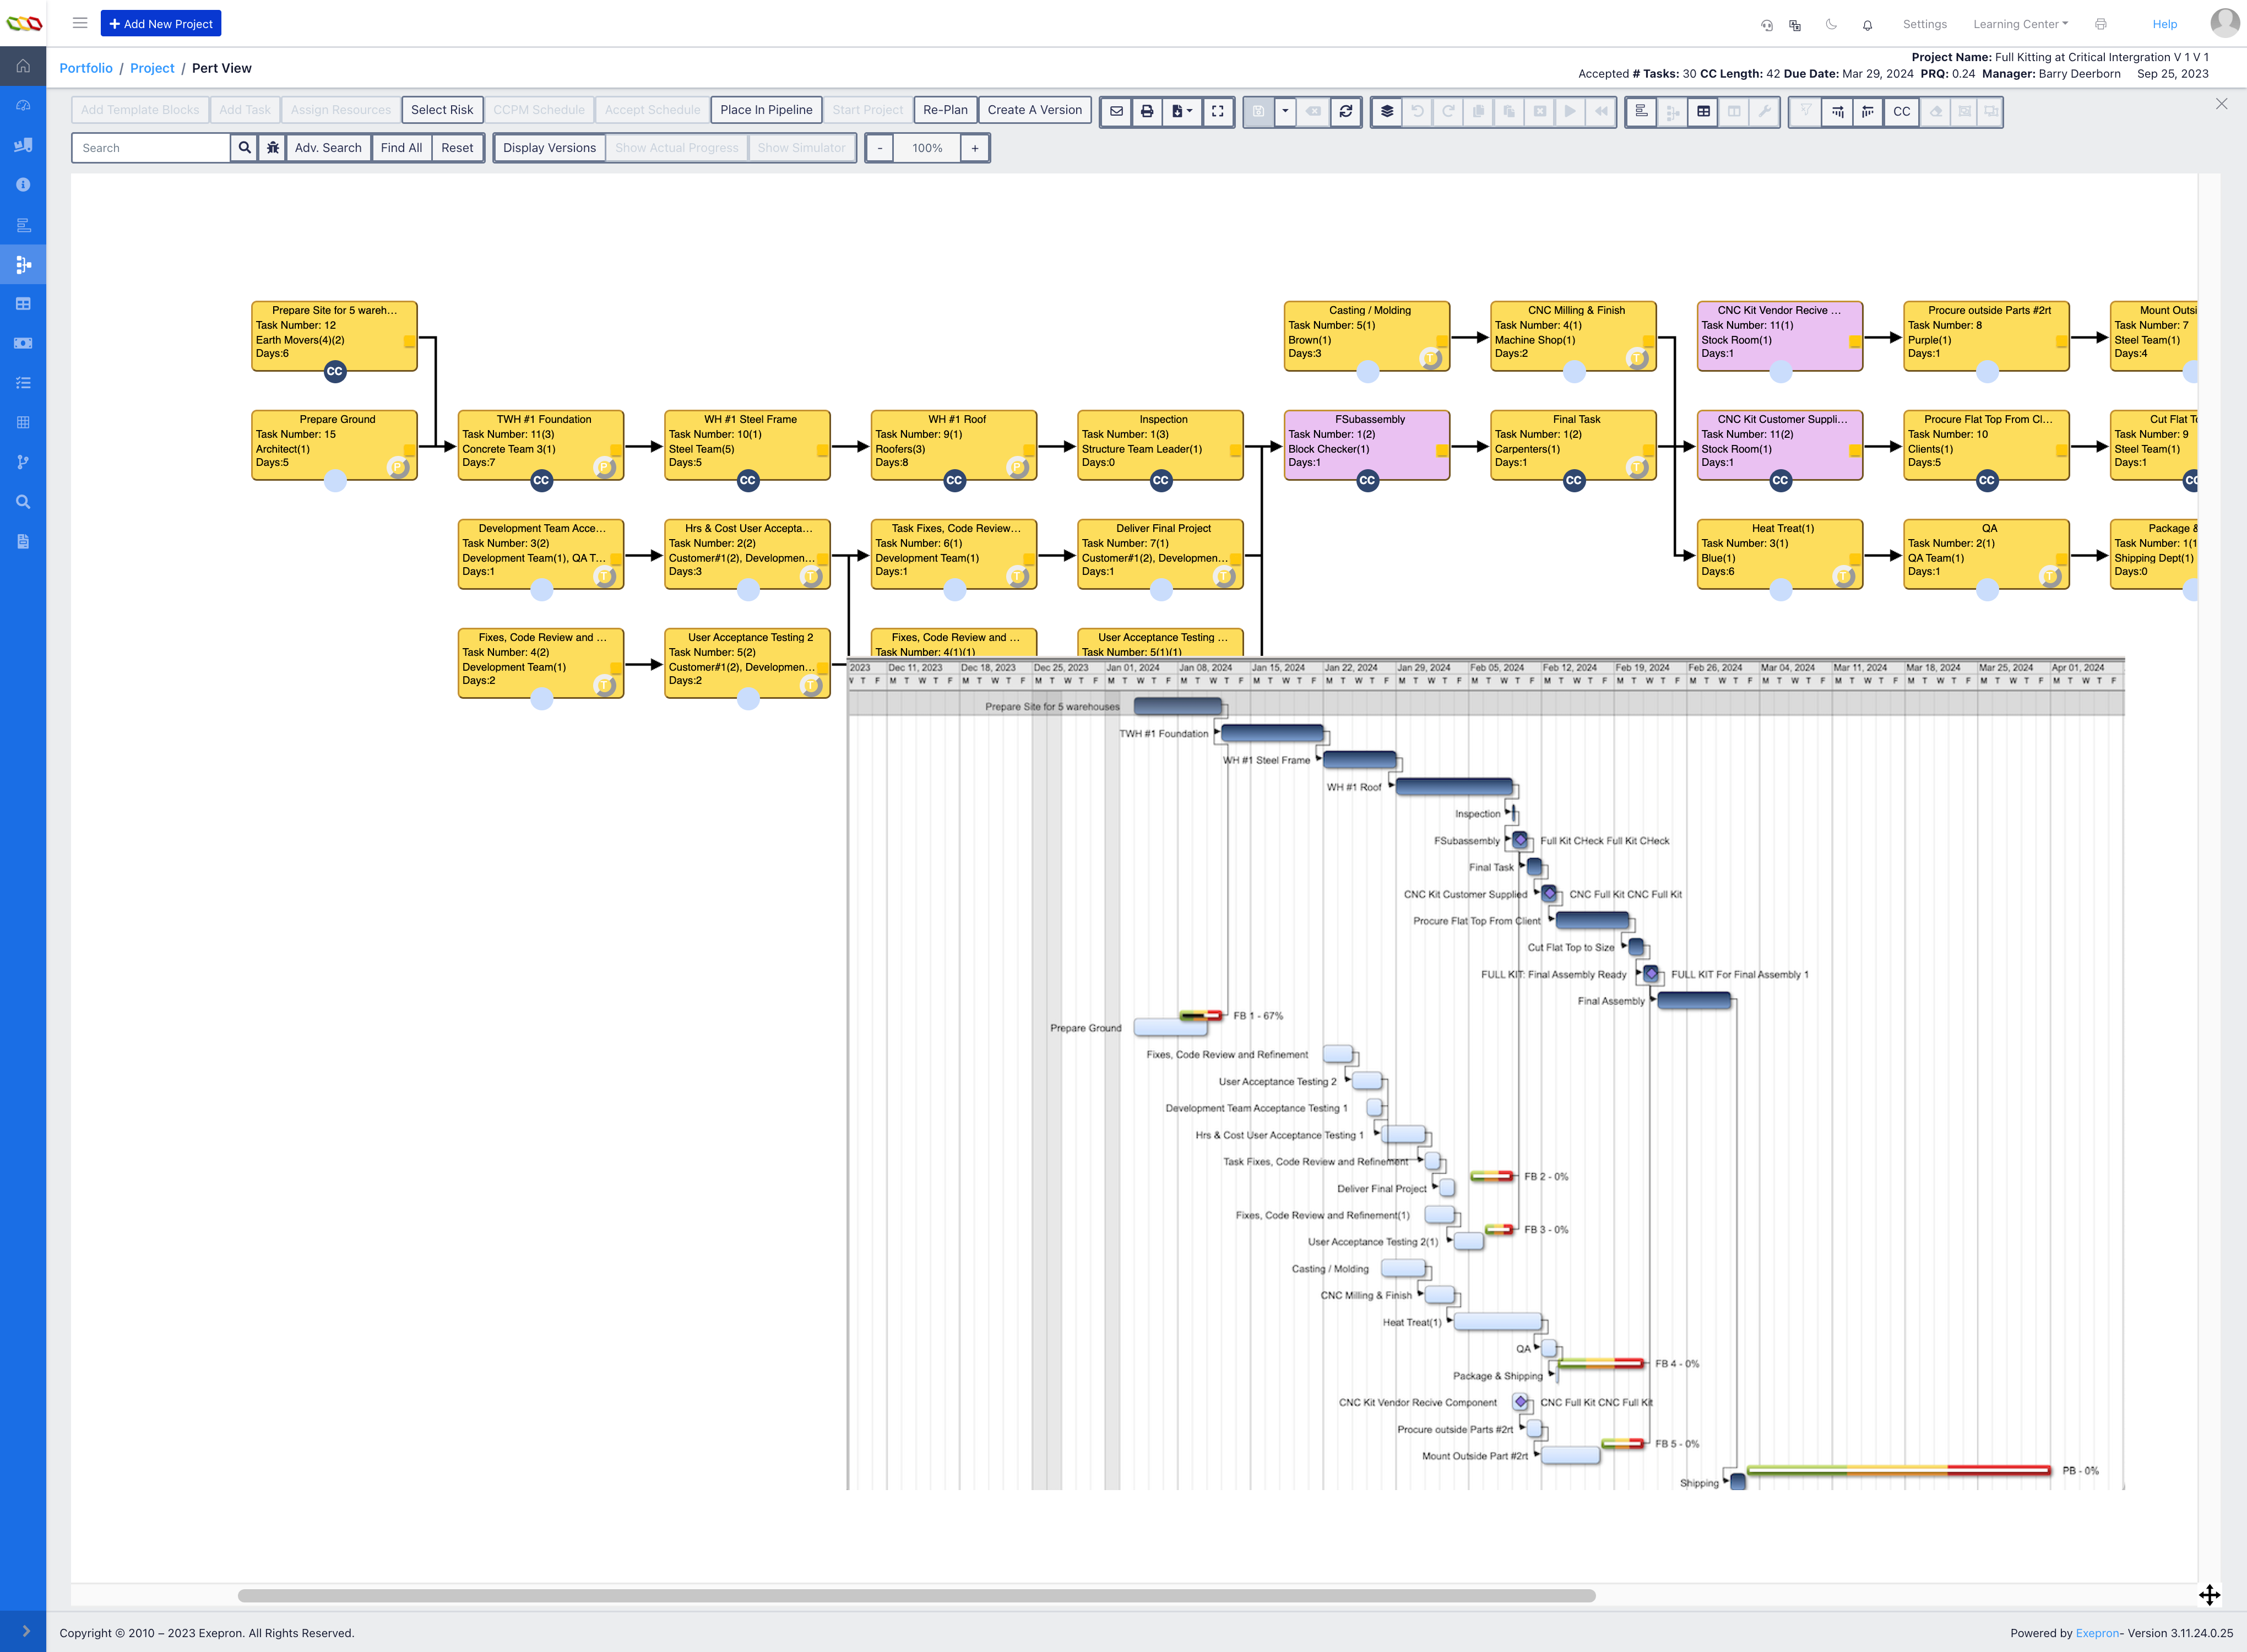The height and width of the screenshot is (1652, 2247).
Task: Click the Add New Project button
Action: click(161, 24)
